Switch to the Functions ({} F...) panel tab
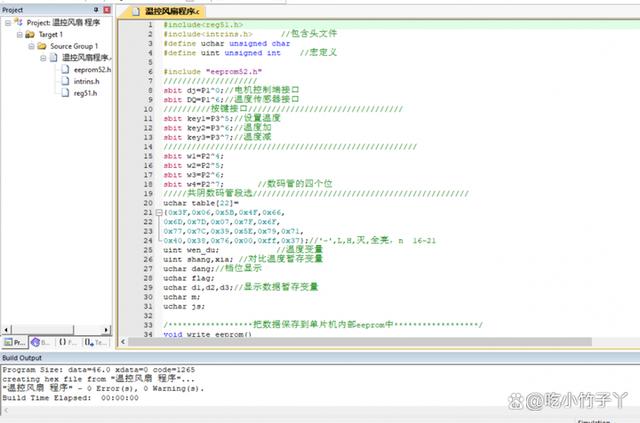This screenshot has height=423, width=640. (x=67, y=342)
